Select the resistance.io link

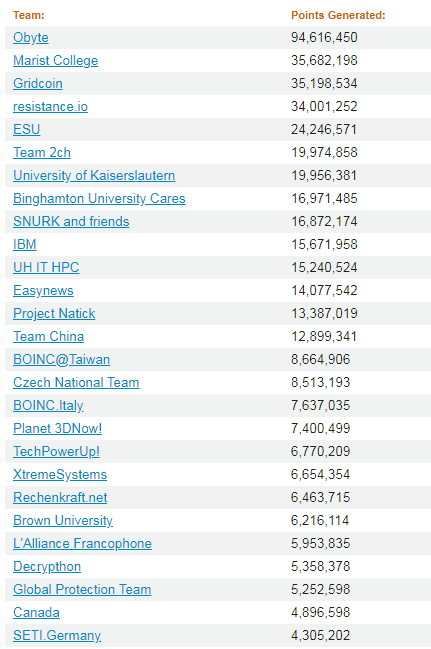pyautogui.click(x=51, y=107)
